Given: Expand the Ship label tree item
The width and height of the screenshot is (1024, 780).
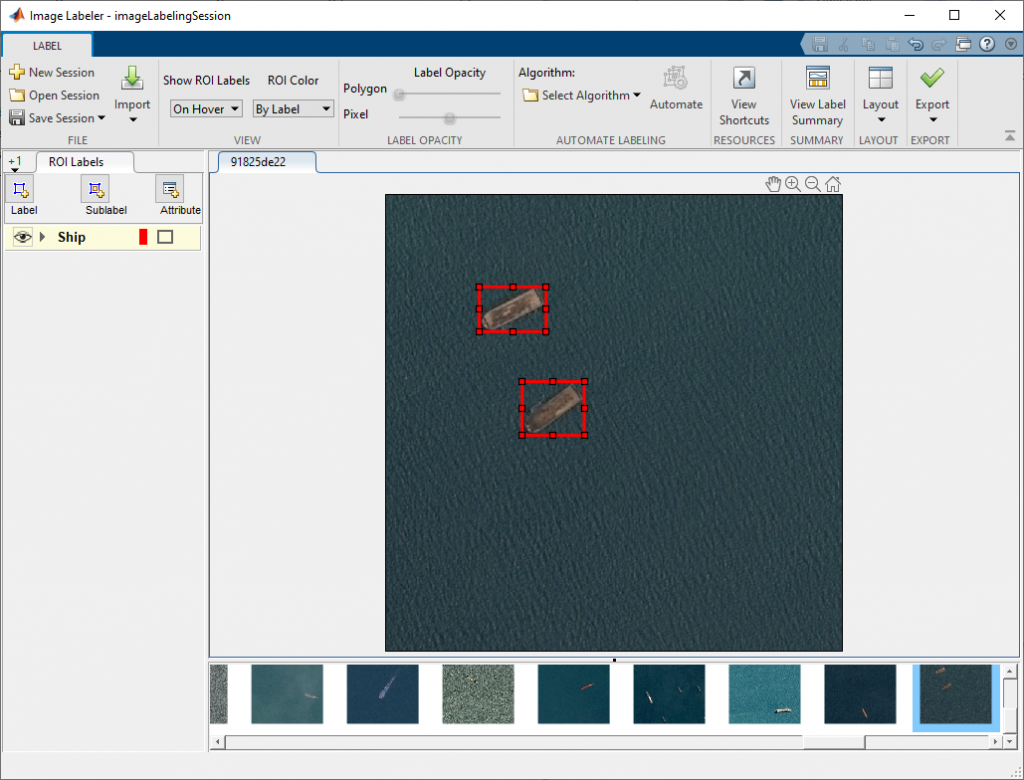Looking at the screenshot, I should coord(43,237).
